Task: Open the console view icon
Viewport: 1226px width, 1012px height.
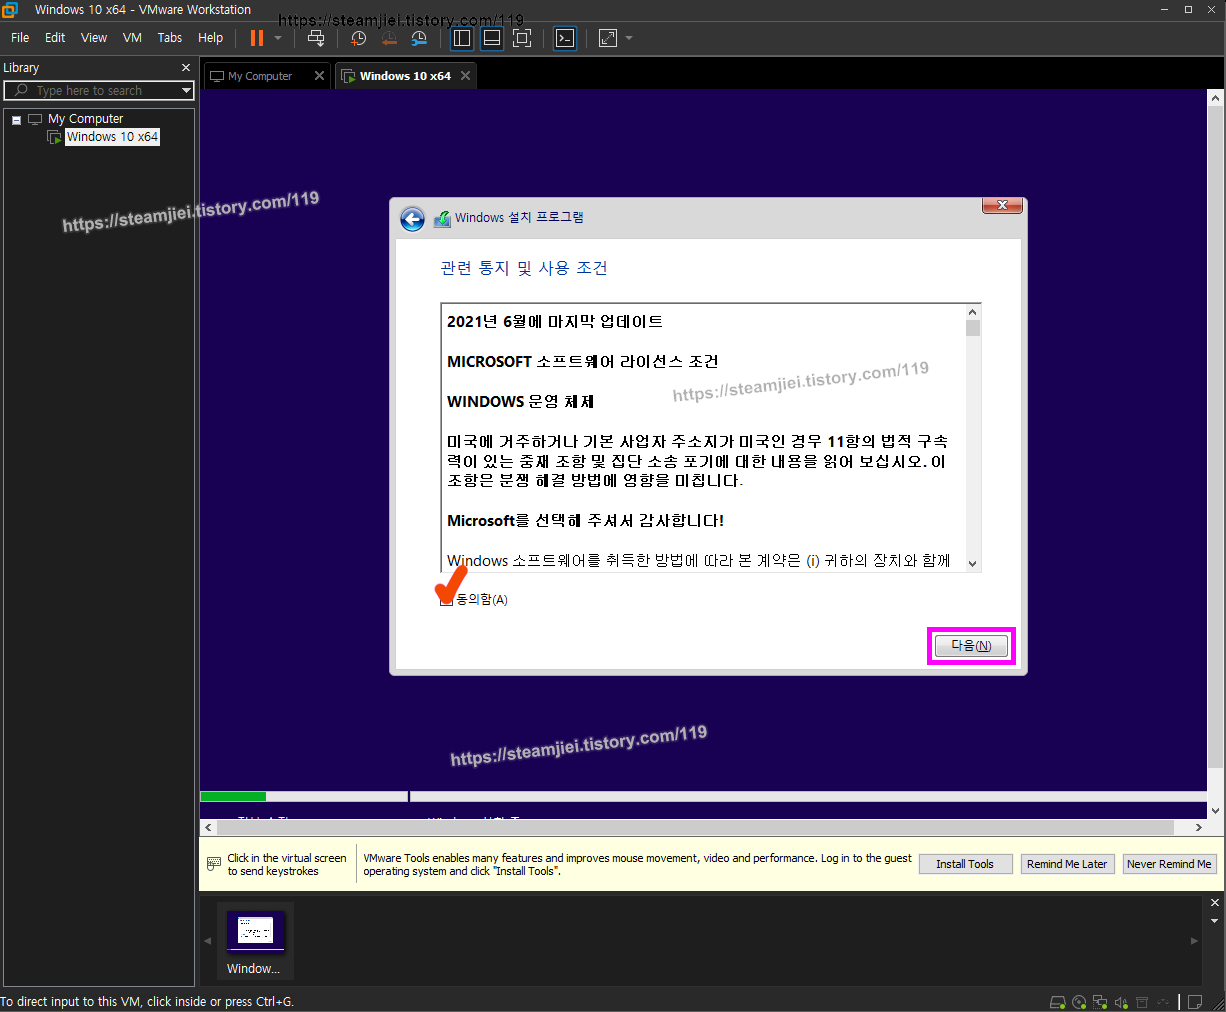Action: [565, 38]
